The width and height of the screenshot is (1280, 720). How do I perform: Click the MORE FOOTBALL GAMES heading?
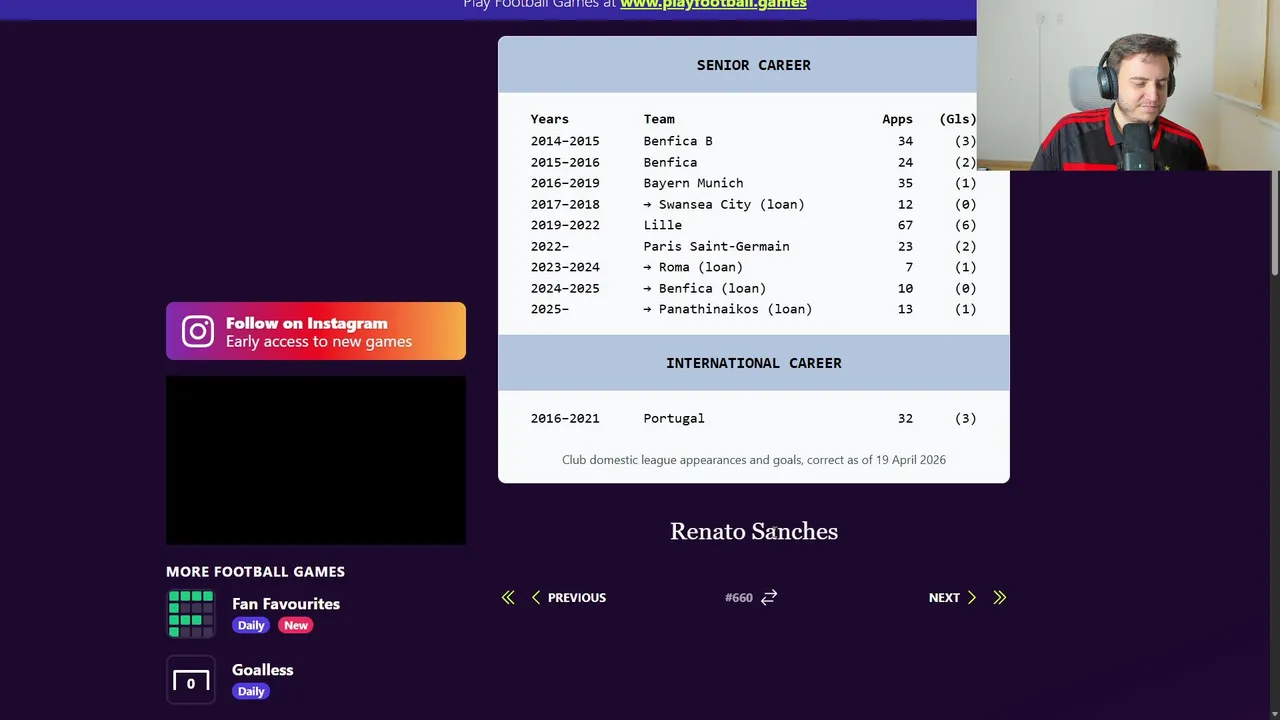[x=255, y=571]
